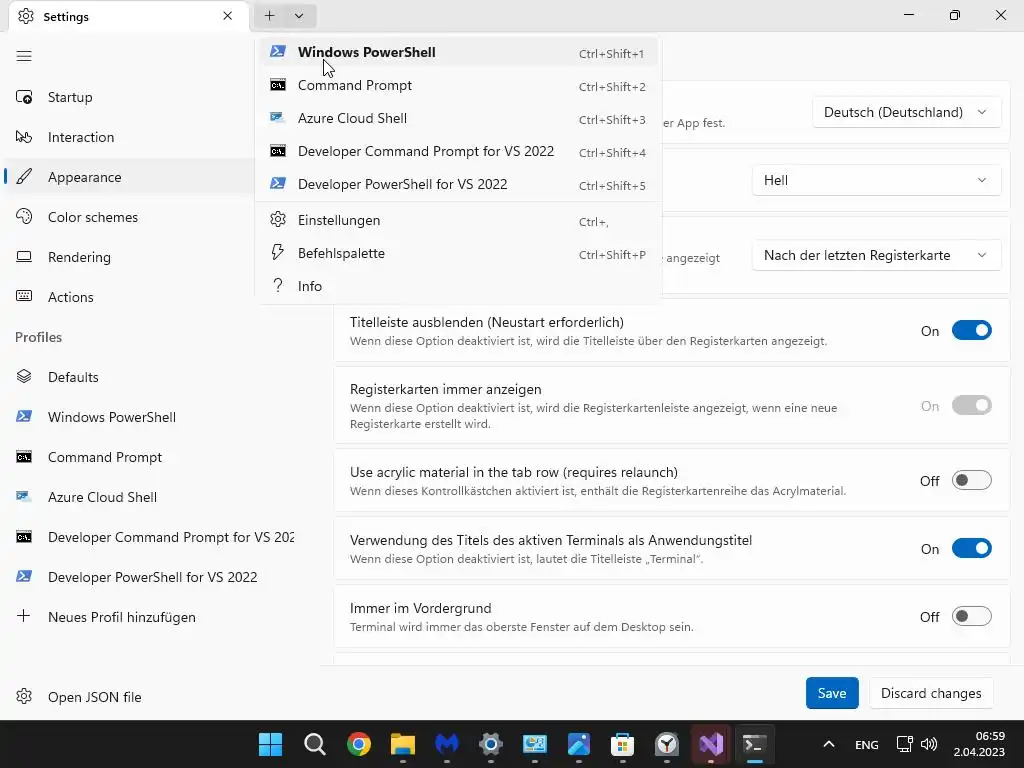Viewport: 1024px width, 768px height.
Task: Click the Defaults layers icon
Action: (x=24, y=377)
